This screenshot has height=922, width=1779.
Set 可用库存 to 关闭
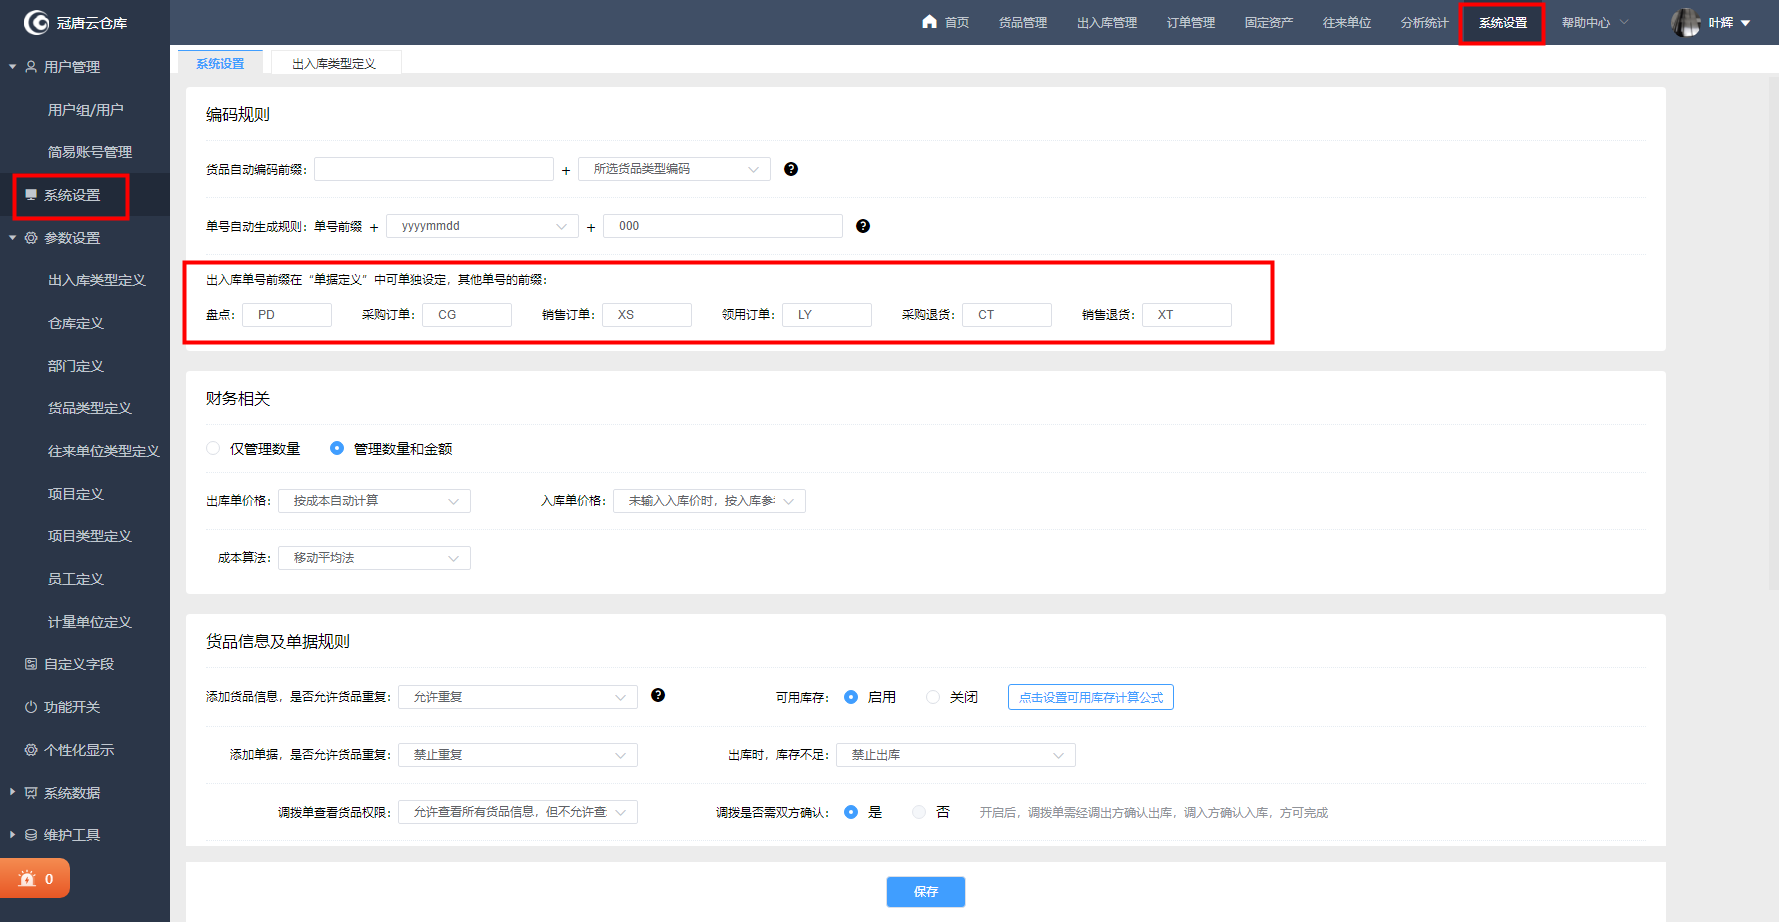point(933,697)
